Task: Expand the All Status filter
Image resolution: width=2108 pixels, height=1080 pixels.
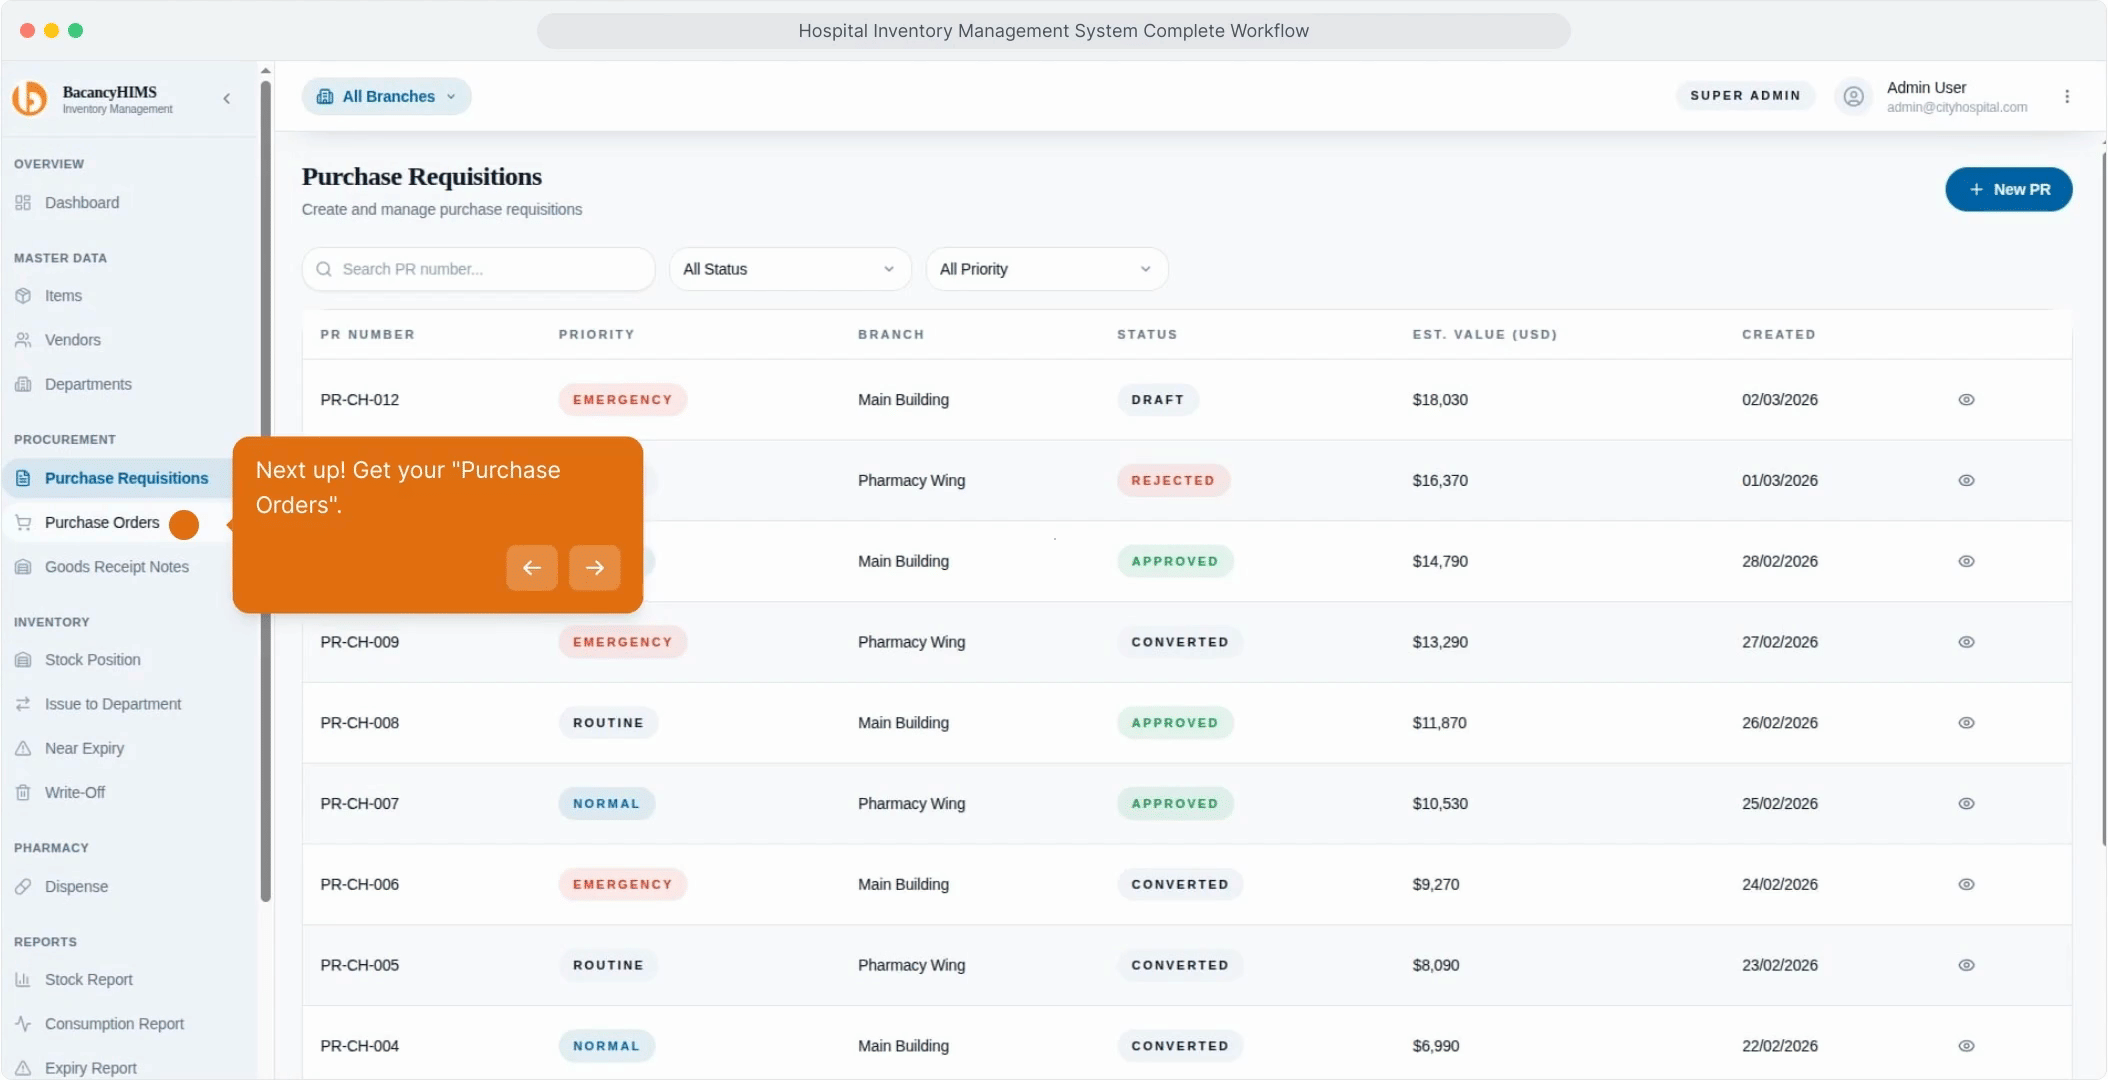Action: [789, 269]
